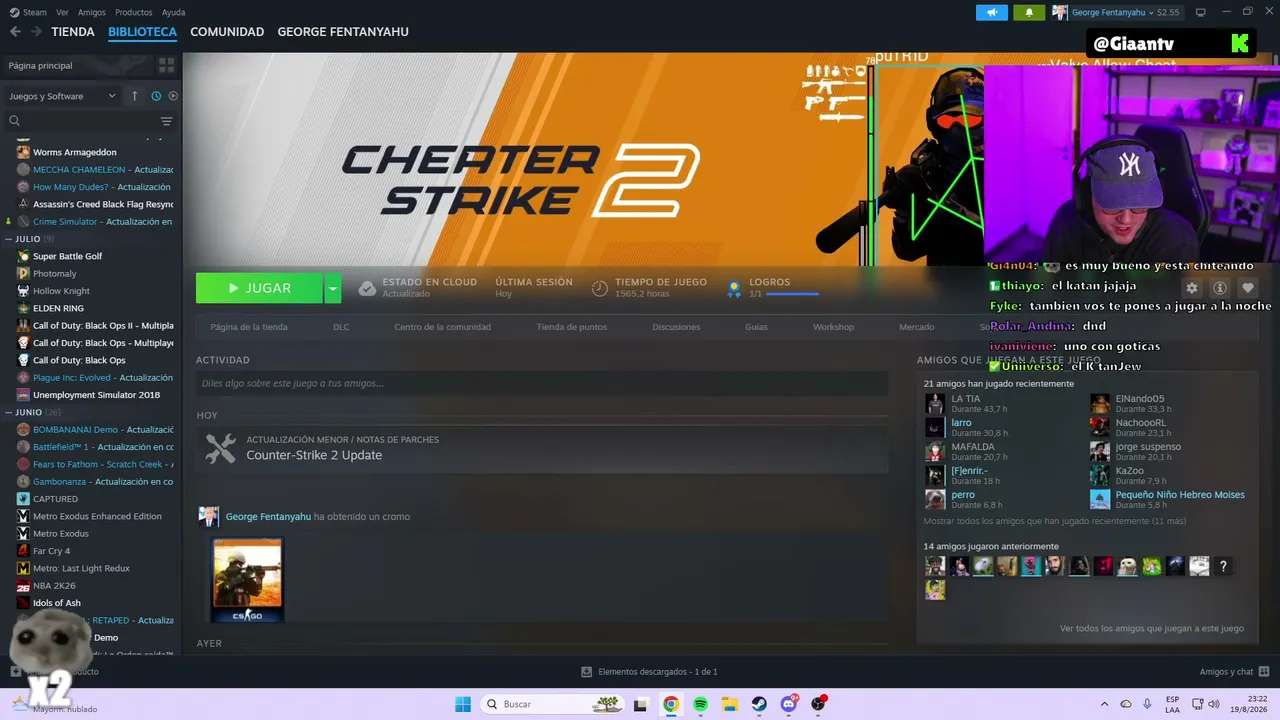Open the game settings gear icon

pos(1191,288)
